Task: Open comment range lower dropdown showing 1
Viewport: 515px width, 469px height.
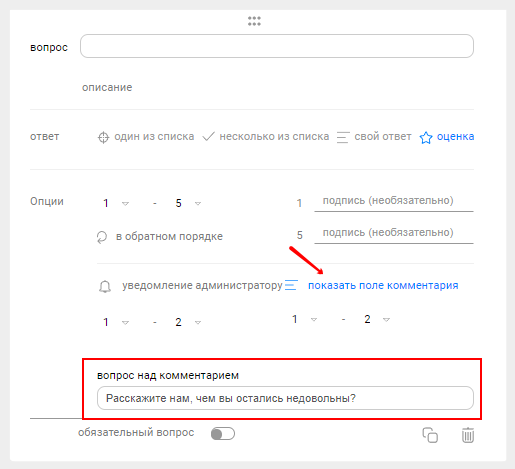Action: (304, 319)
